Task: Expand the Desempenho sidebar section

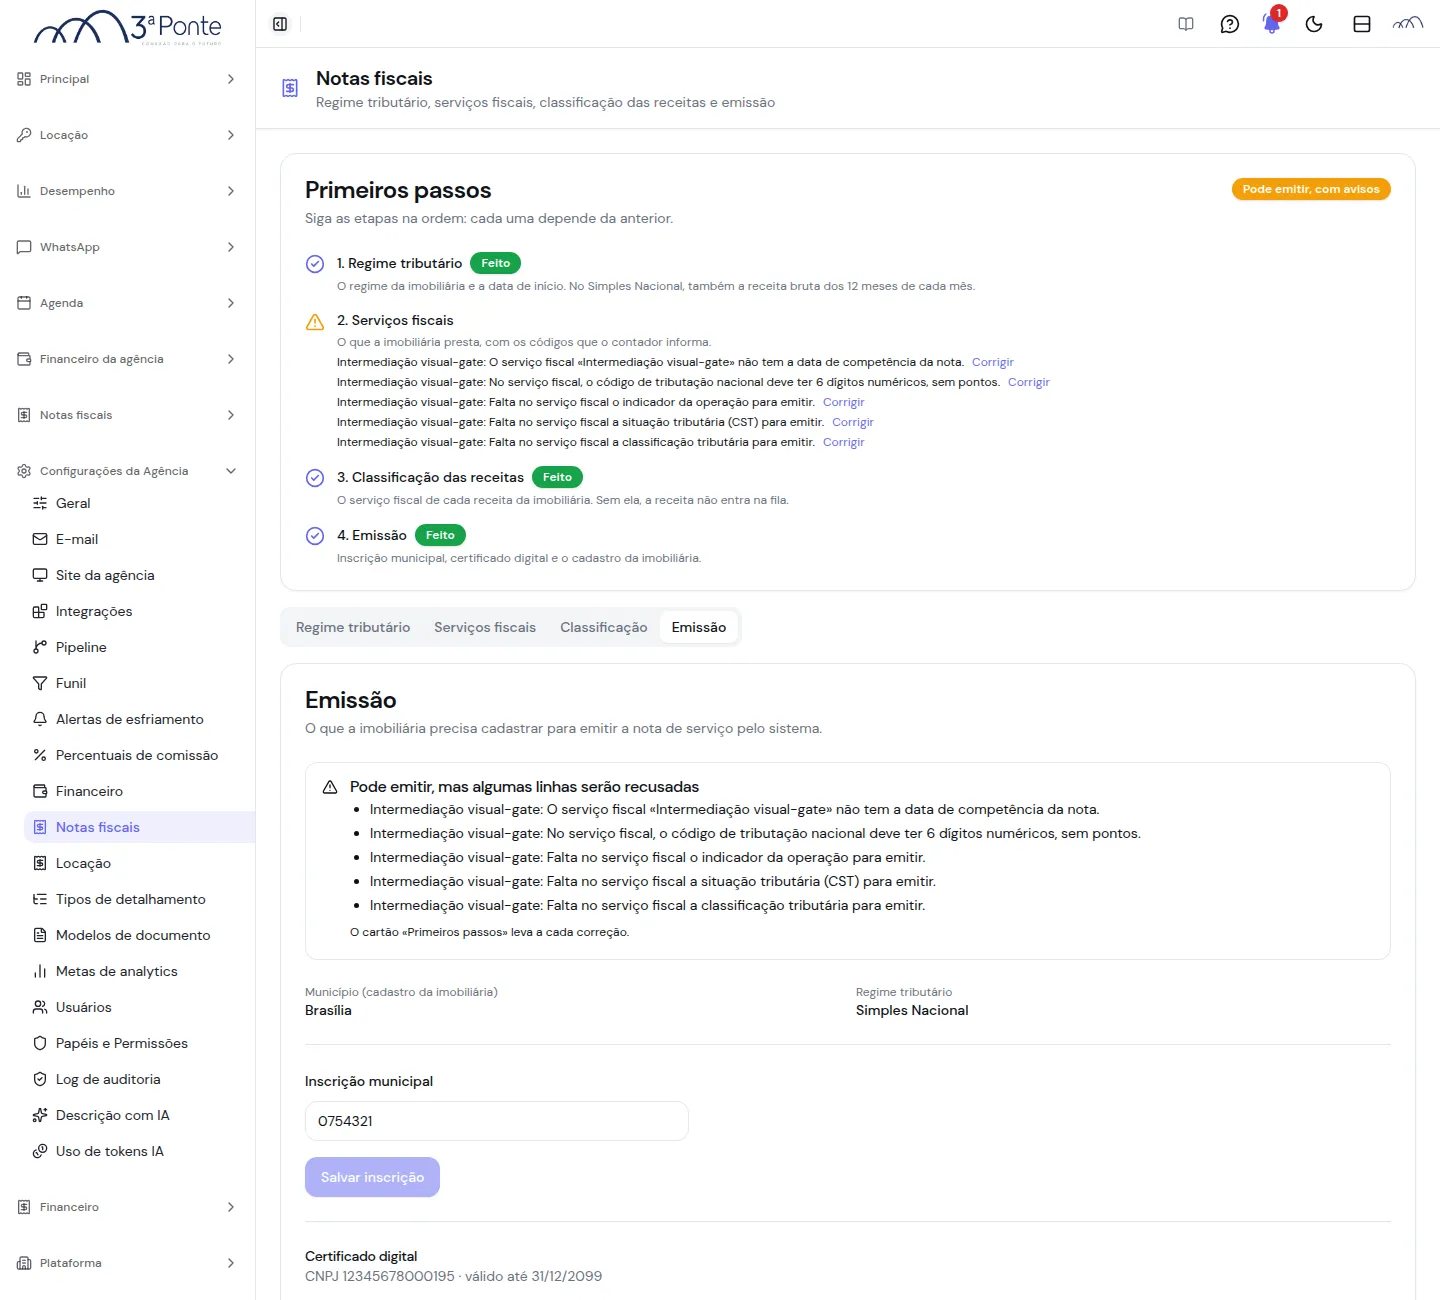Action: tap(128, 191)
